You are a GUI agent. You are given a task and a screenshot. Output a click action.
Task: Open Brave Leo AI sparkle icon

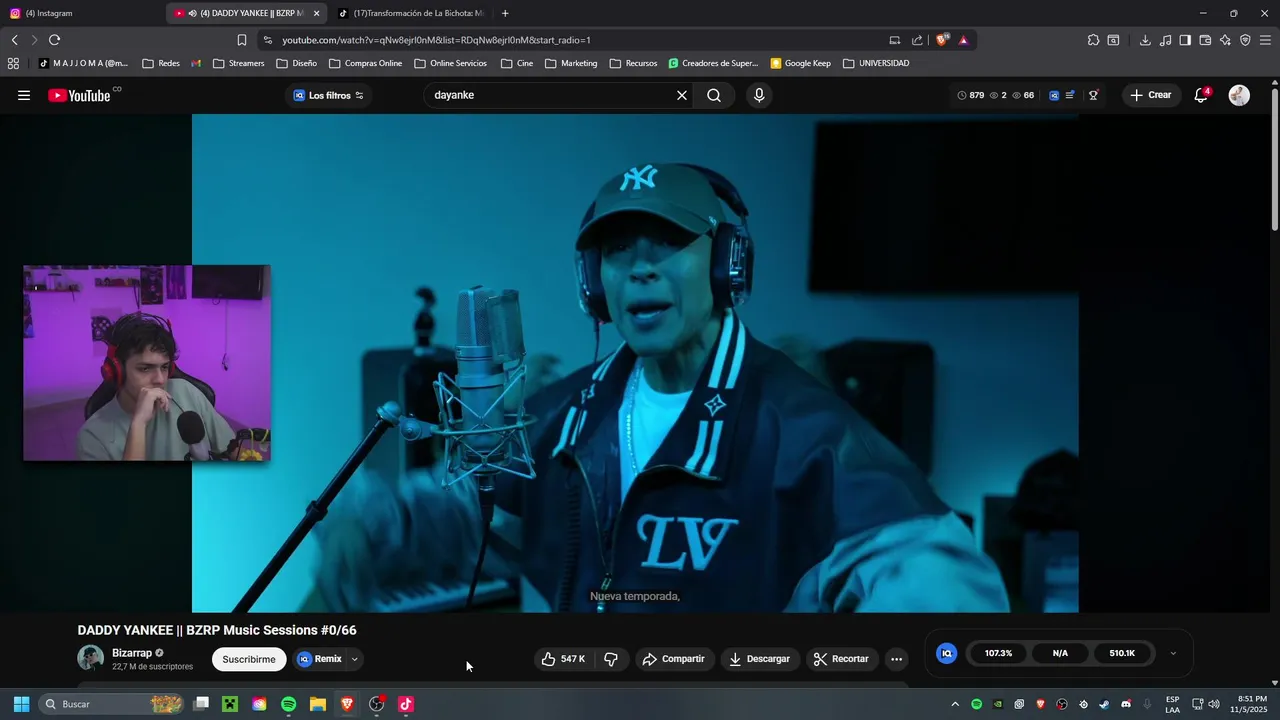(x=1225, y=40)
